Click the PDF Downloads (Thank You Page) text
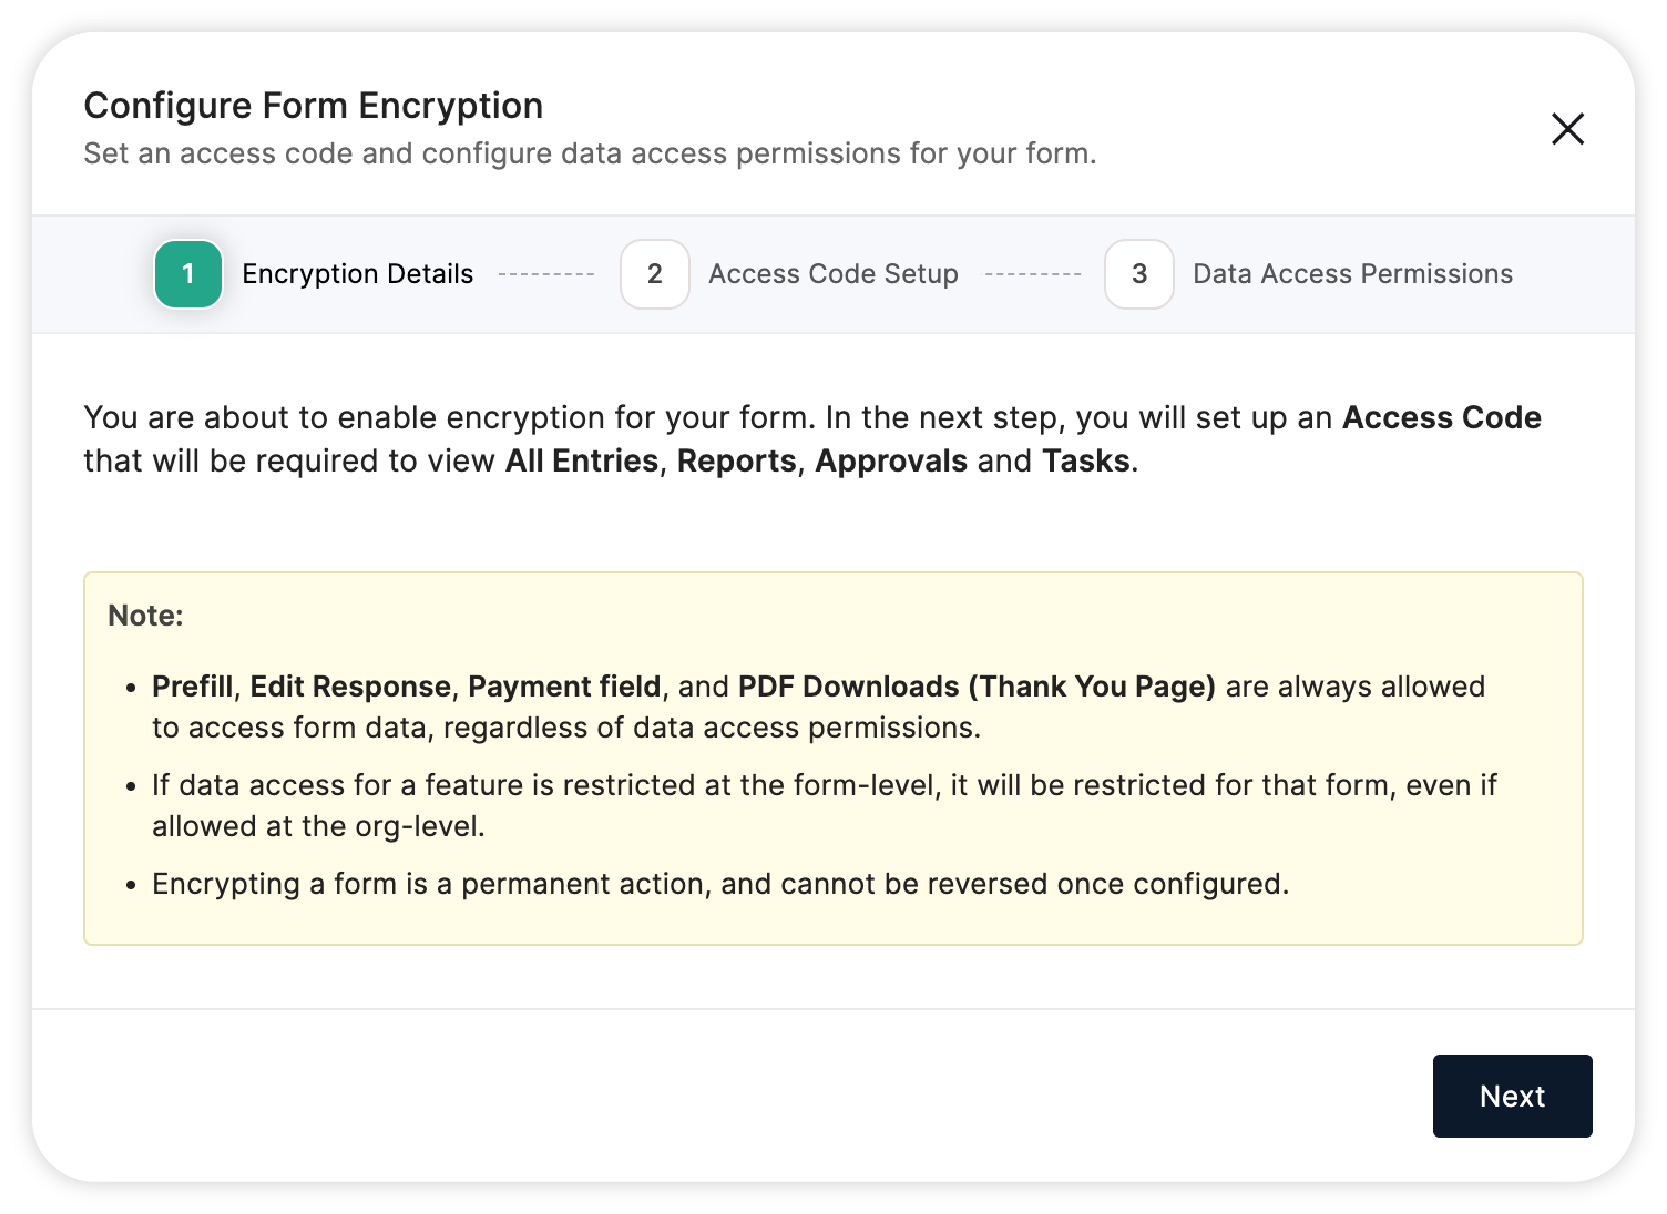This screenshot has width=1667, height=1214. click(x=976, y=687)
